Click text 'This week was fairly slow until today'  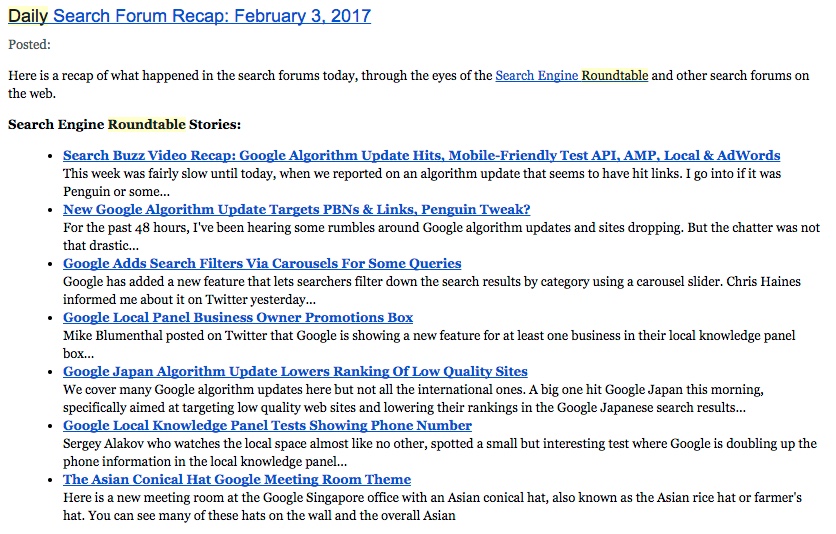tap(169, 174)
